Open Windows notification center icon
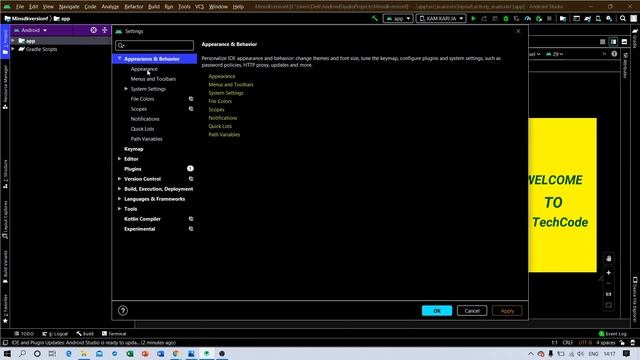 coord(627,353)
